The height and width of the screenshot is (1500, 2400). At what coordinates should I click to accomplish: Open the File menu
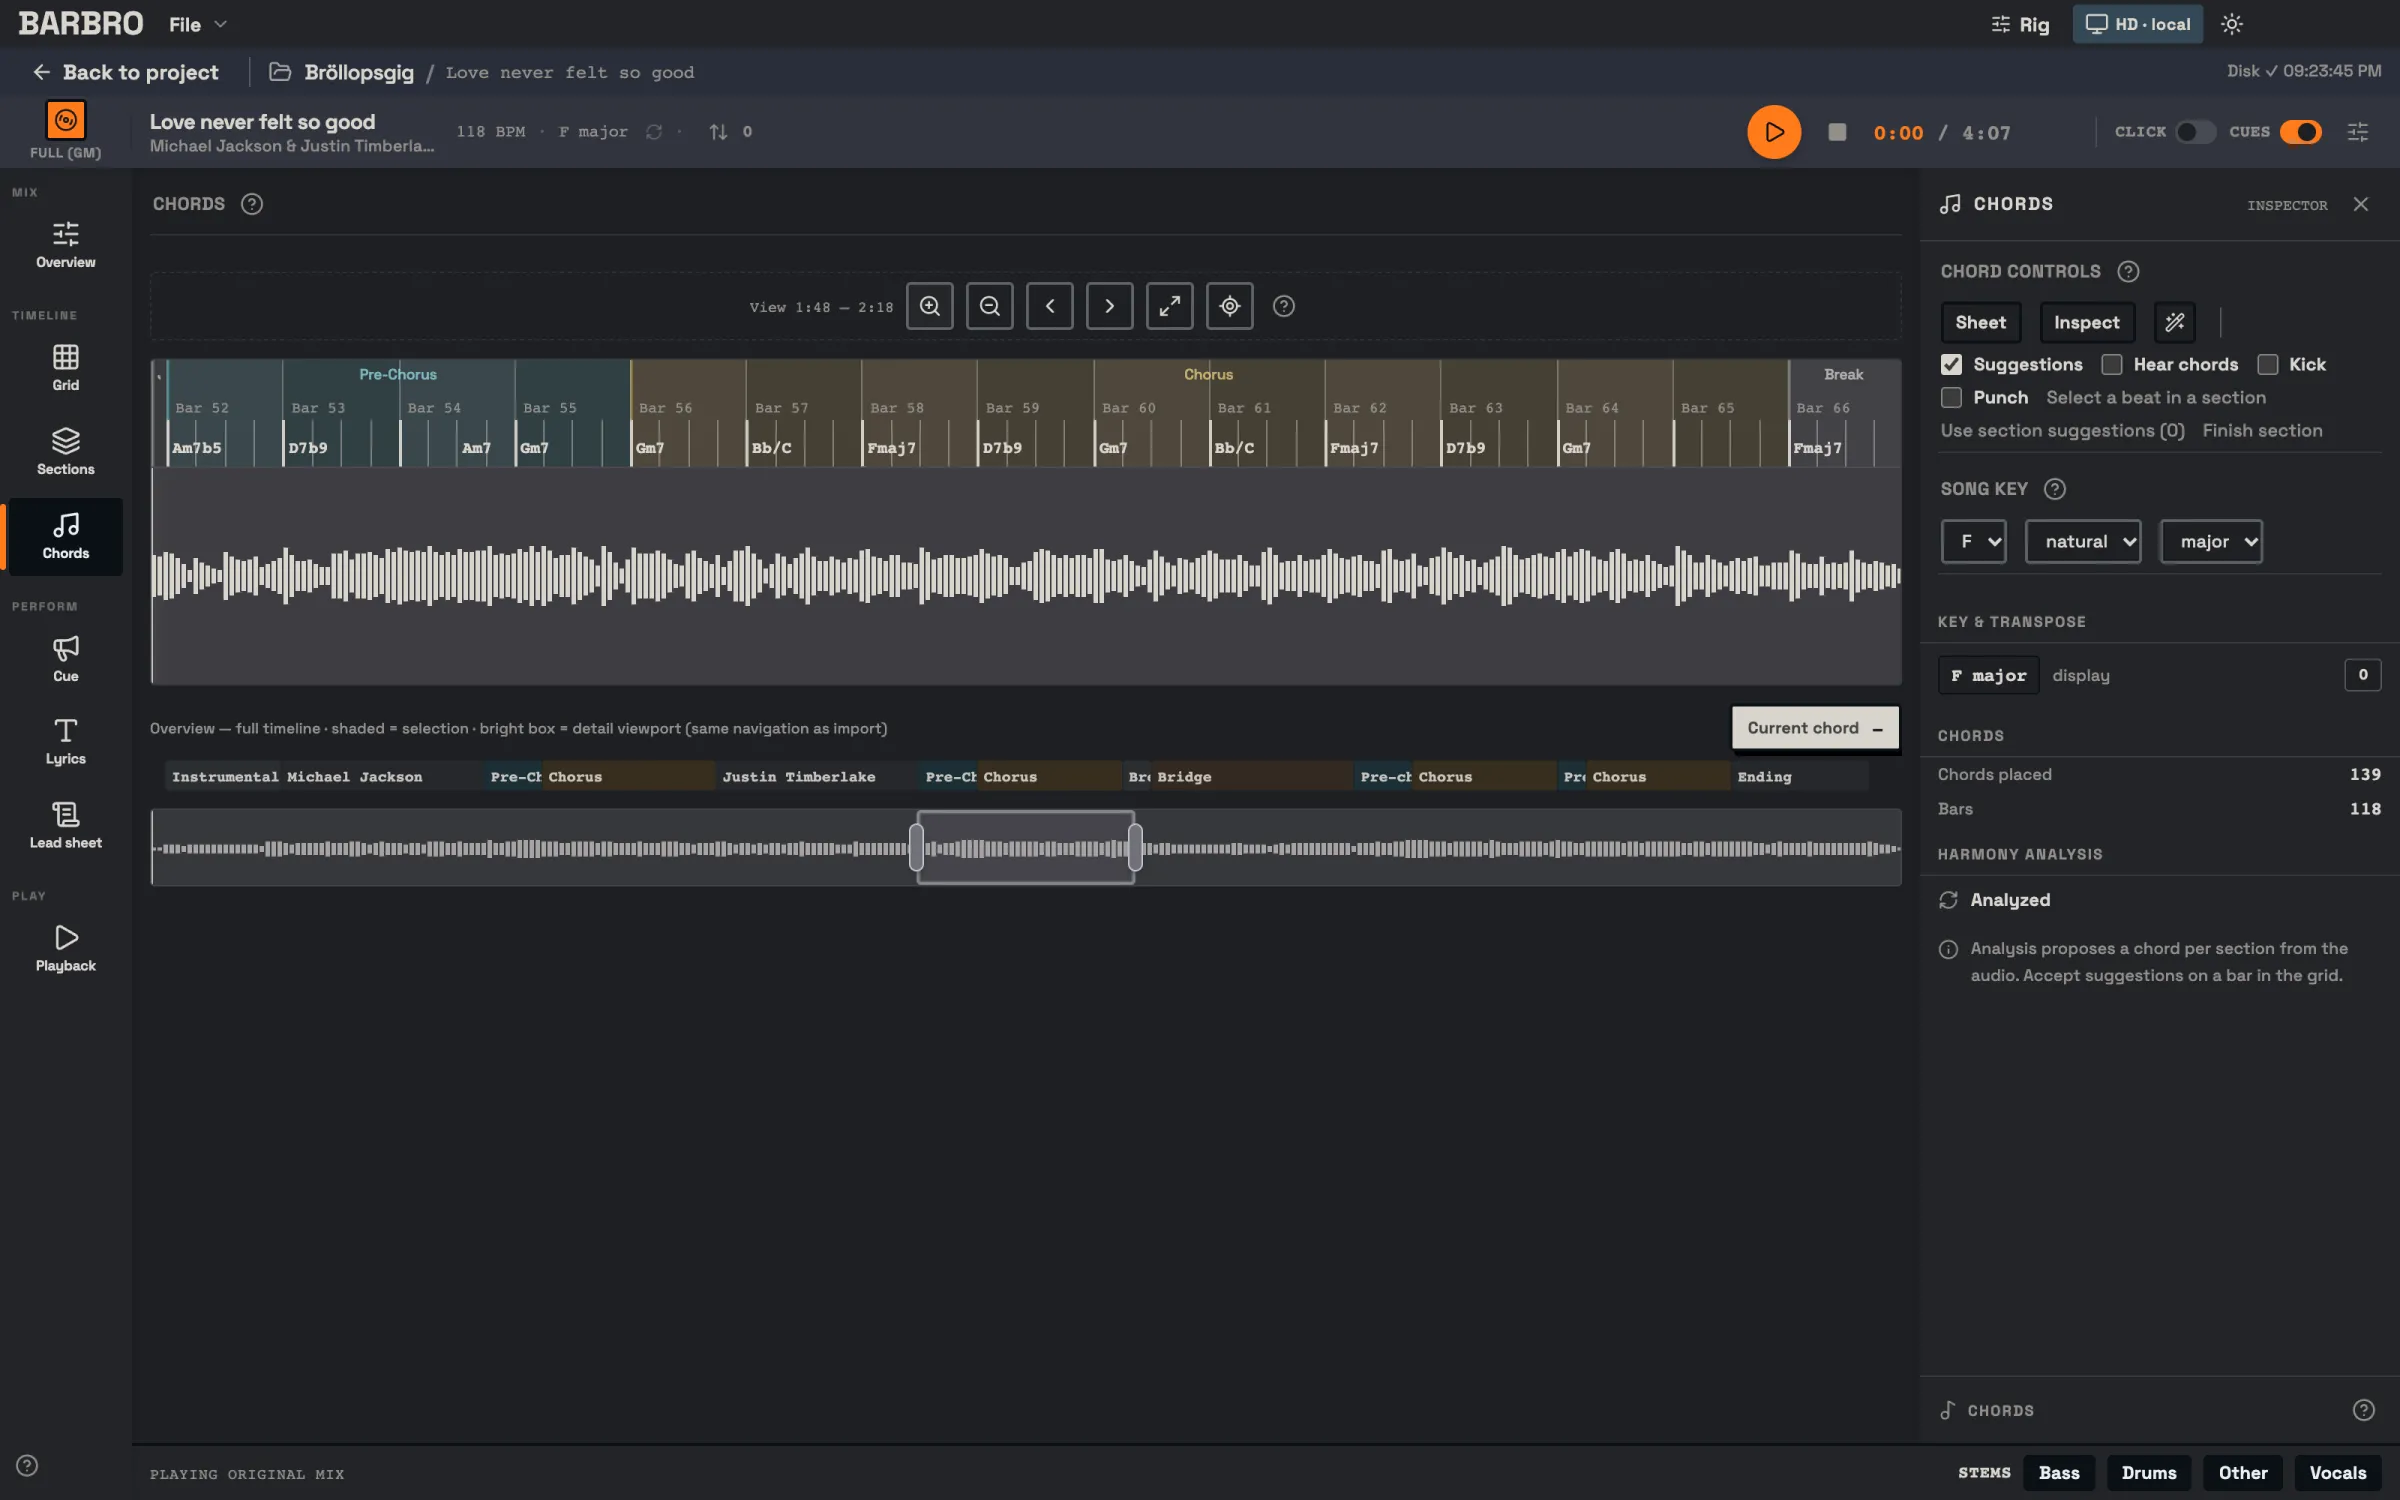[198, 24]
